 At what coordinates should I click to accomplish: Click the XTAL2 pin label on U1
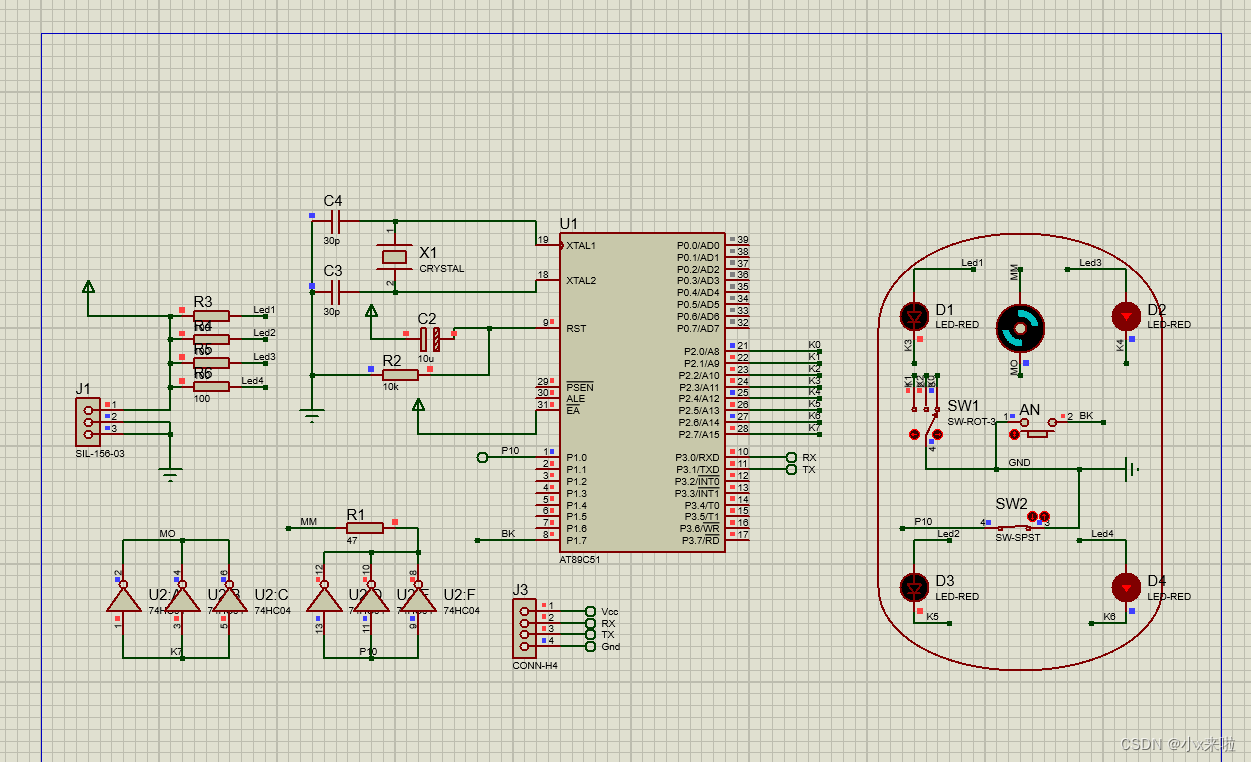pyautogui.click(x=581, y=281)
